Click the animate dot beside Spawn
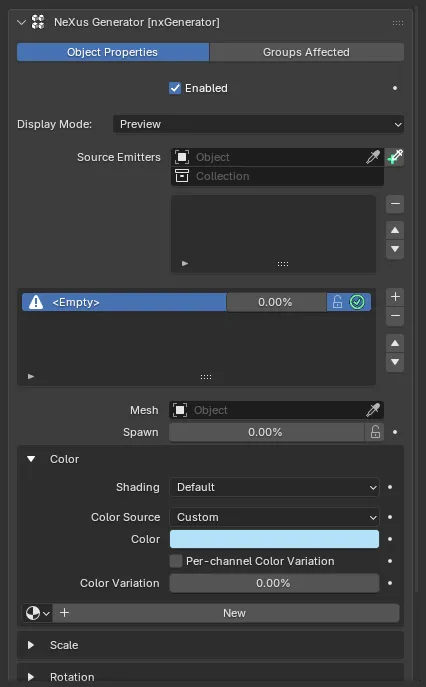Screen dimensions: 426x687 395,432
